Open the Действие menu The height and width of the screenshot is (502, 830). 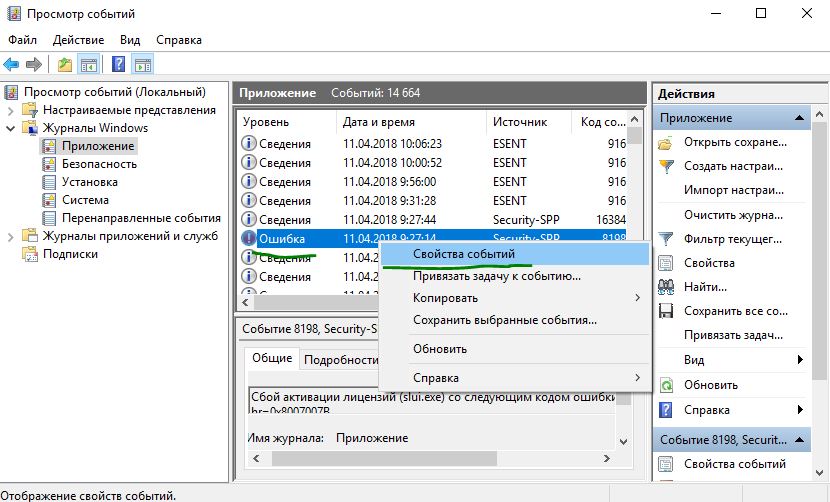point(78,40)
